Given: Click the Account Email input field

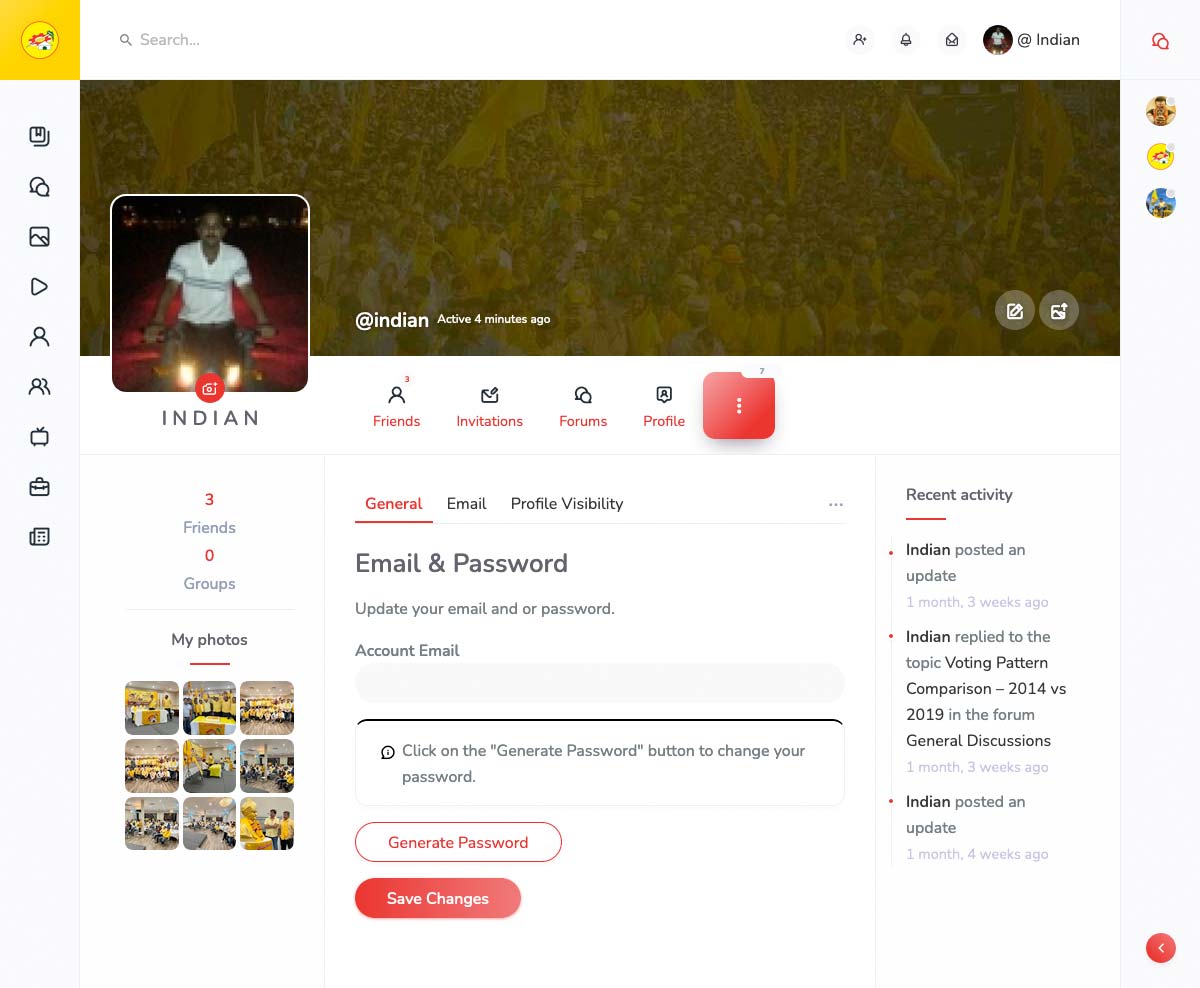Looking at the screenshot, I should tap(600, 683).
